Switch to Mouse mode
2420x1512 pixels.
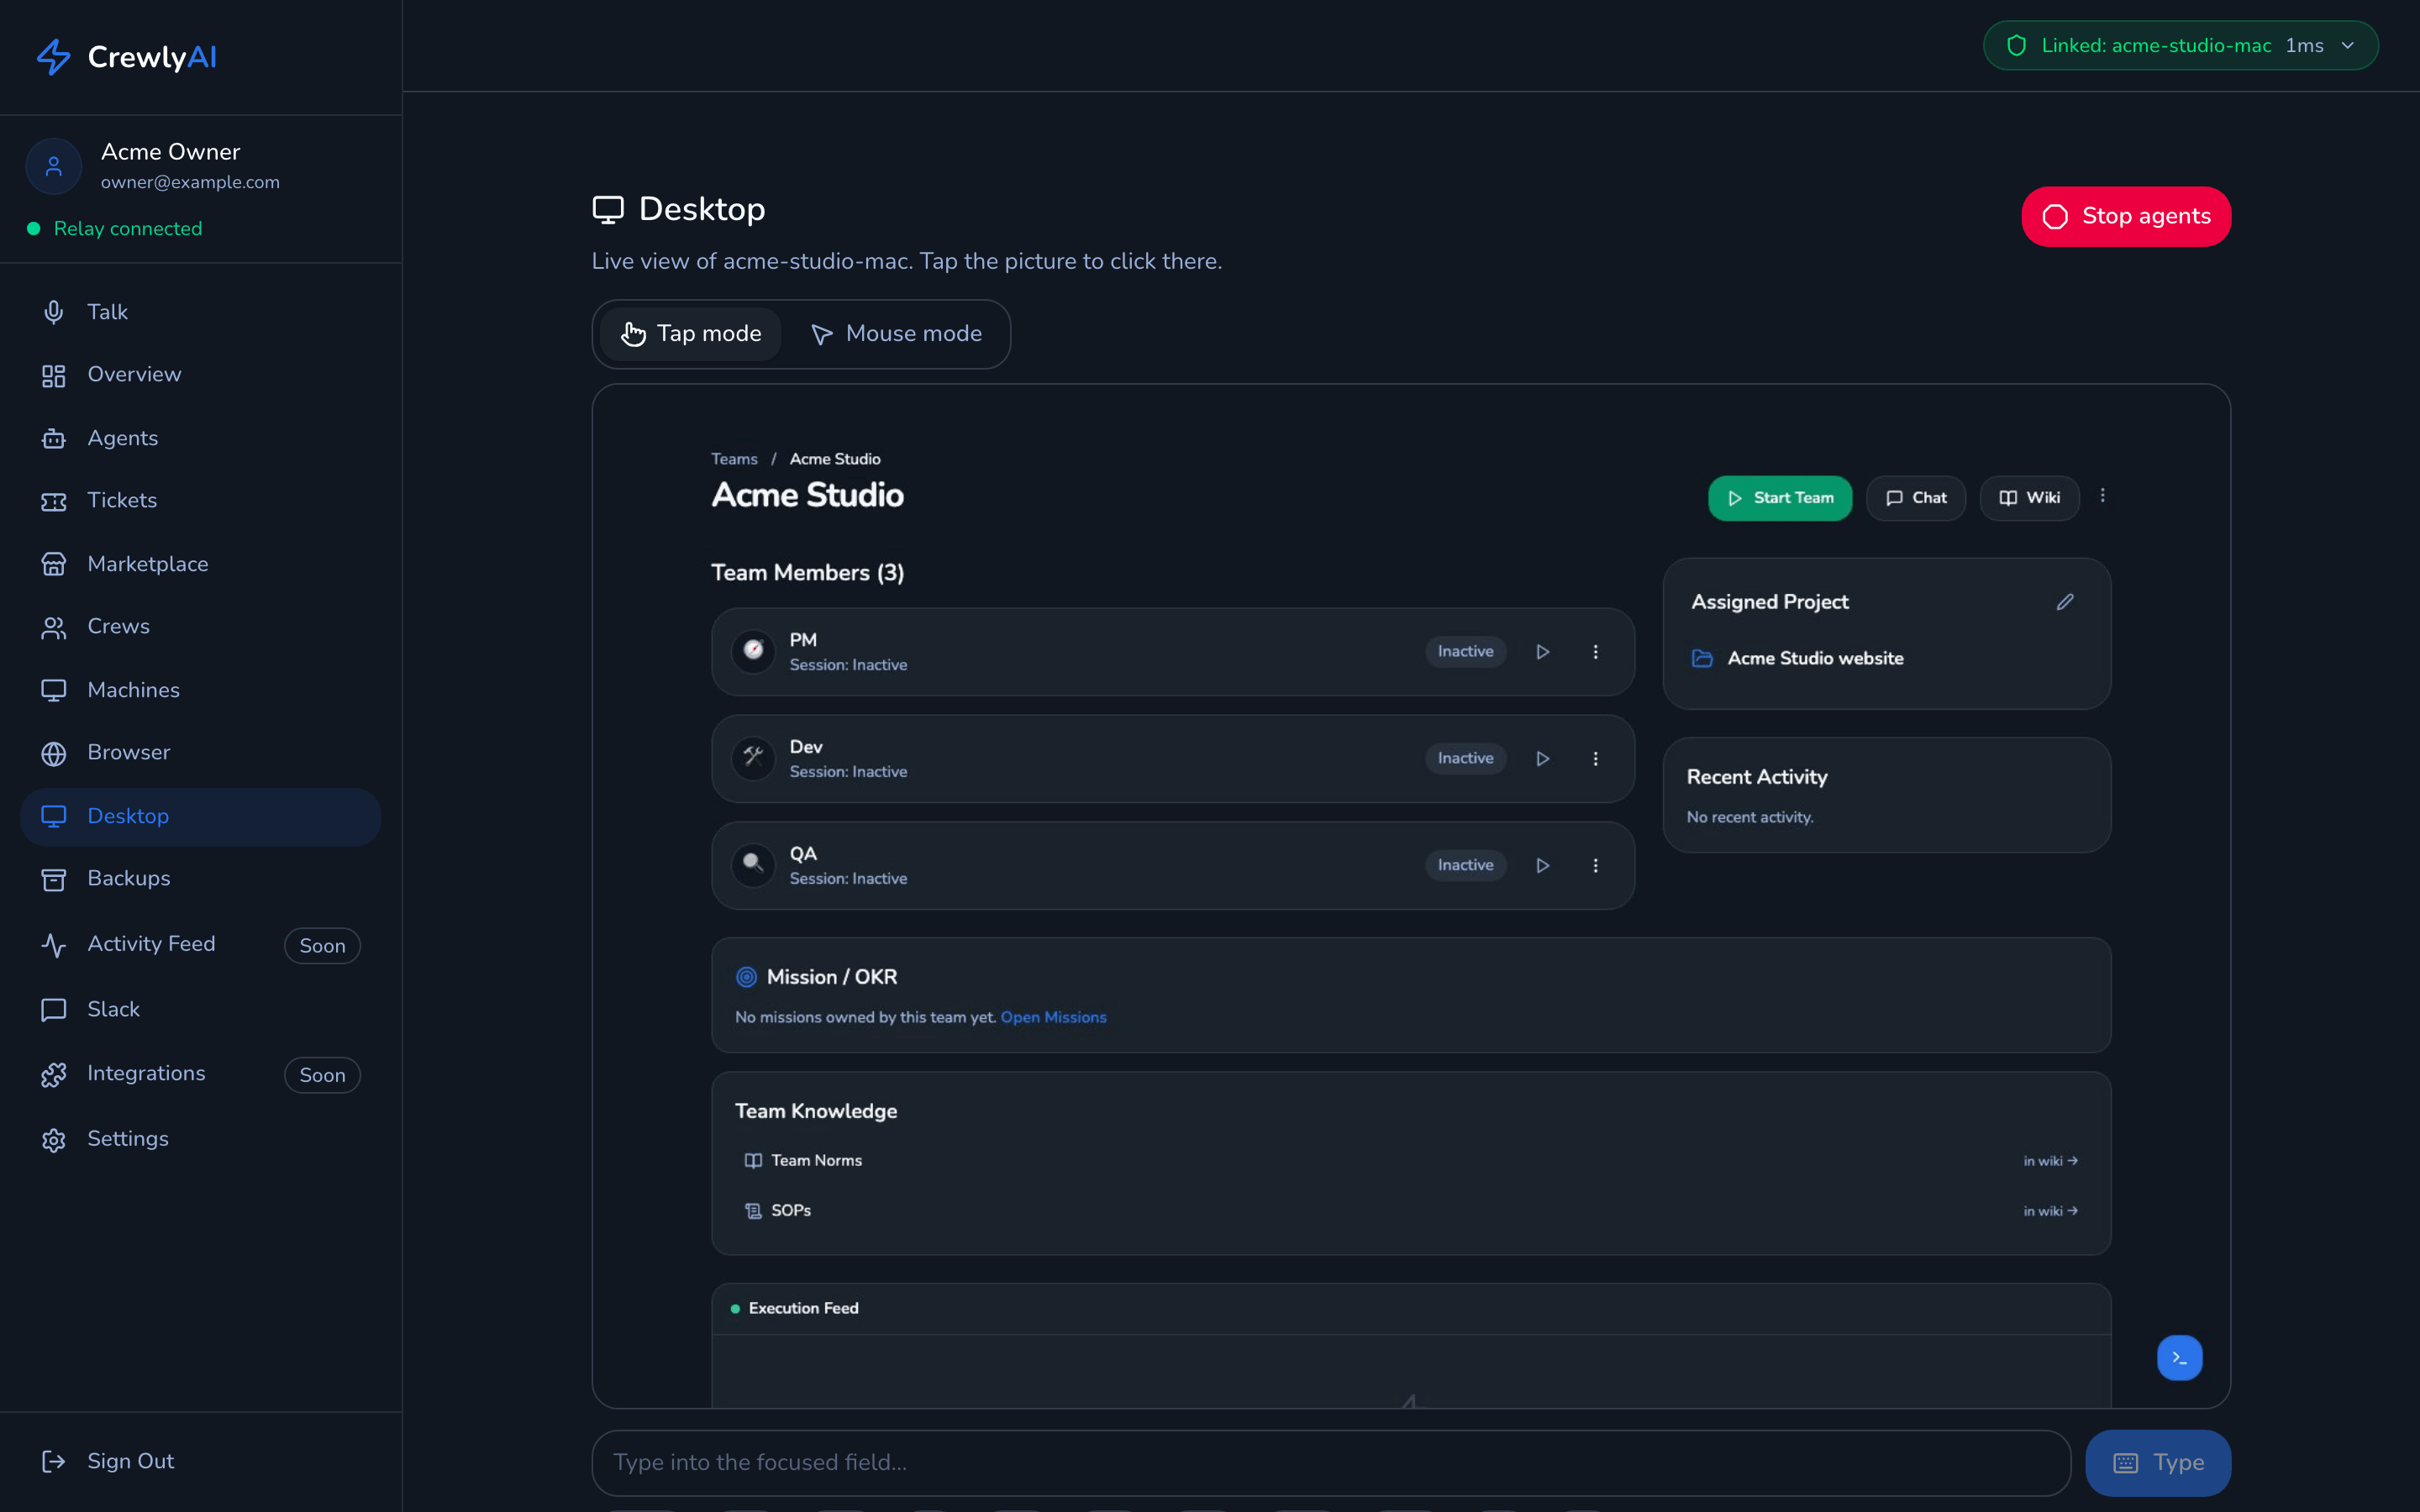click(x=896, y=334)
